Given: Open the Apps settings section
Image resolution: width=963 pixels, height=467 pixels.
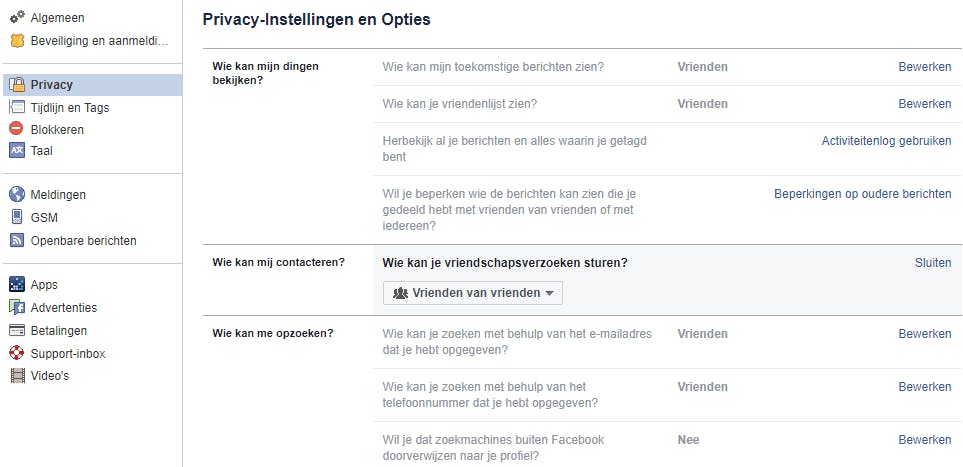Looking at the screenshot, I should 44,285.
